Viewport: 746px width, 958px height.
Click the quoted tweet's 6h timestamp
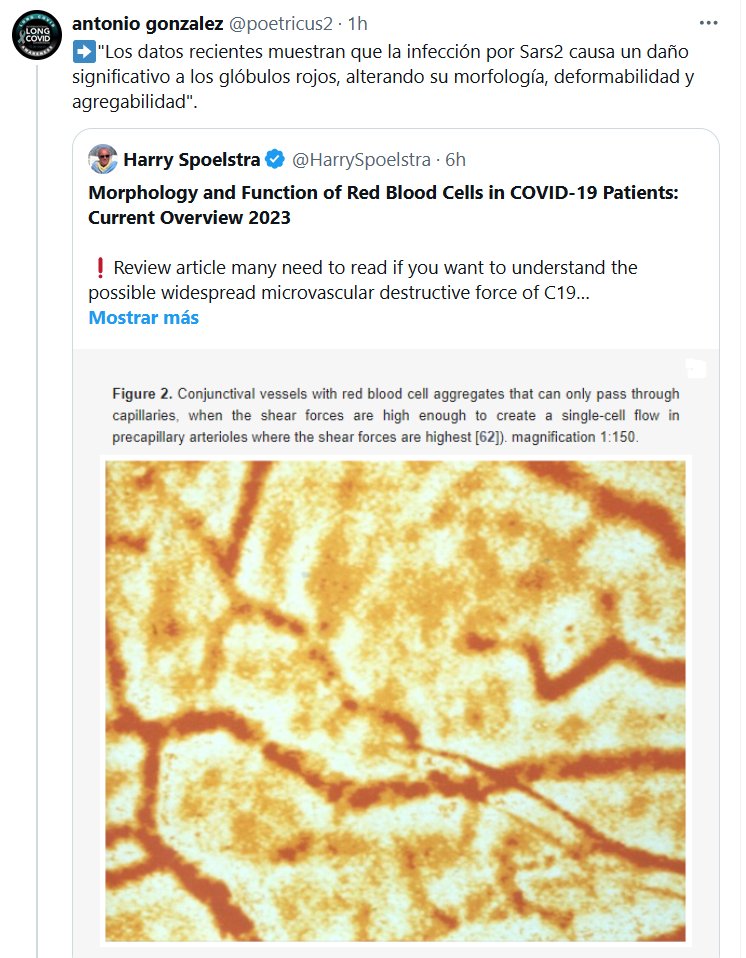454,160
